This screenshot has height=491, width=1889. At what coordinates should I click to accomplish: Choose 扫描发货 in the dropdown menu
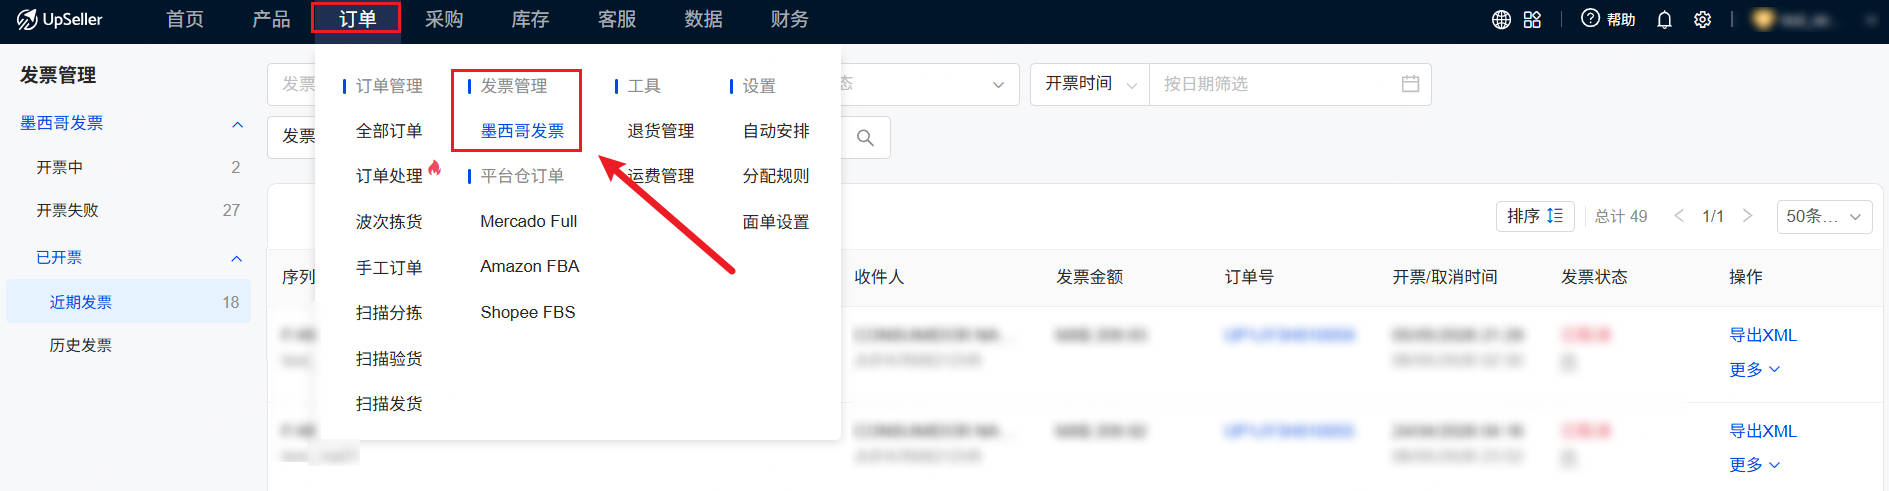389,404
